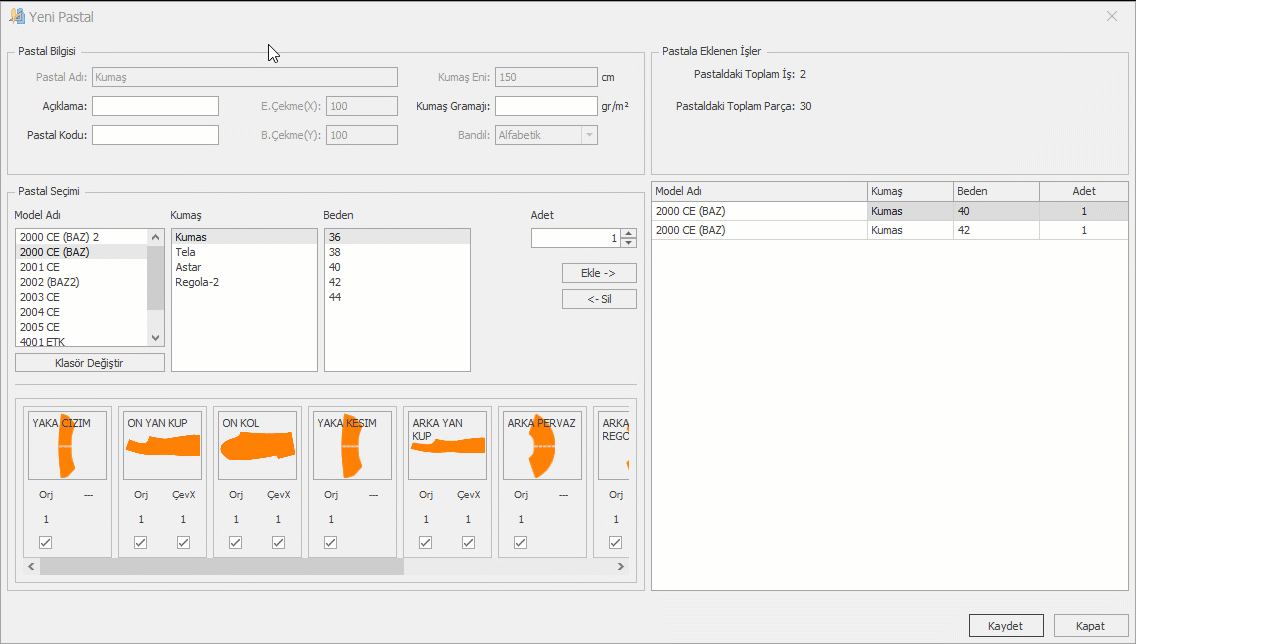This screenshot has height=644, width=1270.
Task: Click the Ekle -> button
Action: pyautogui.click(x=599, y=273)
